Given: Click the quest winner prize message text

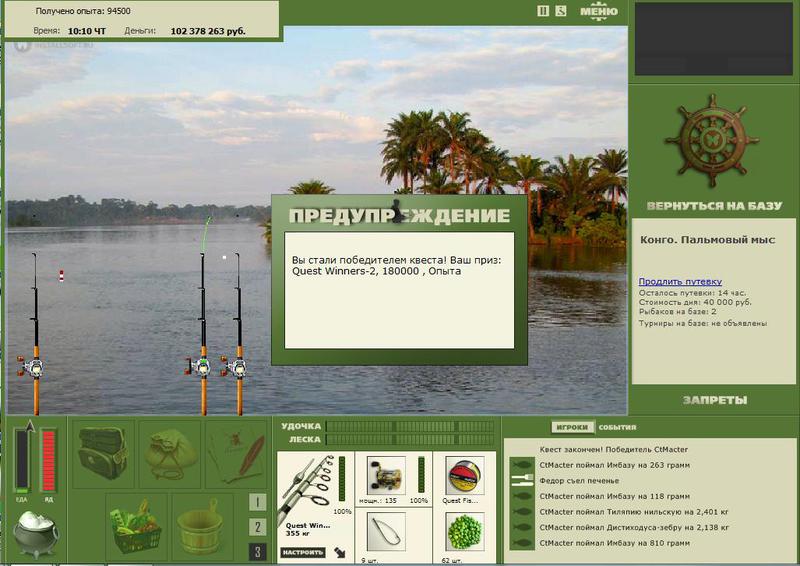Looking at the screenshot, I should tap(396, 265).
